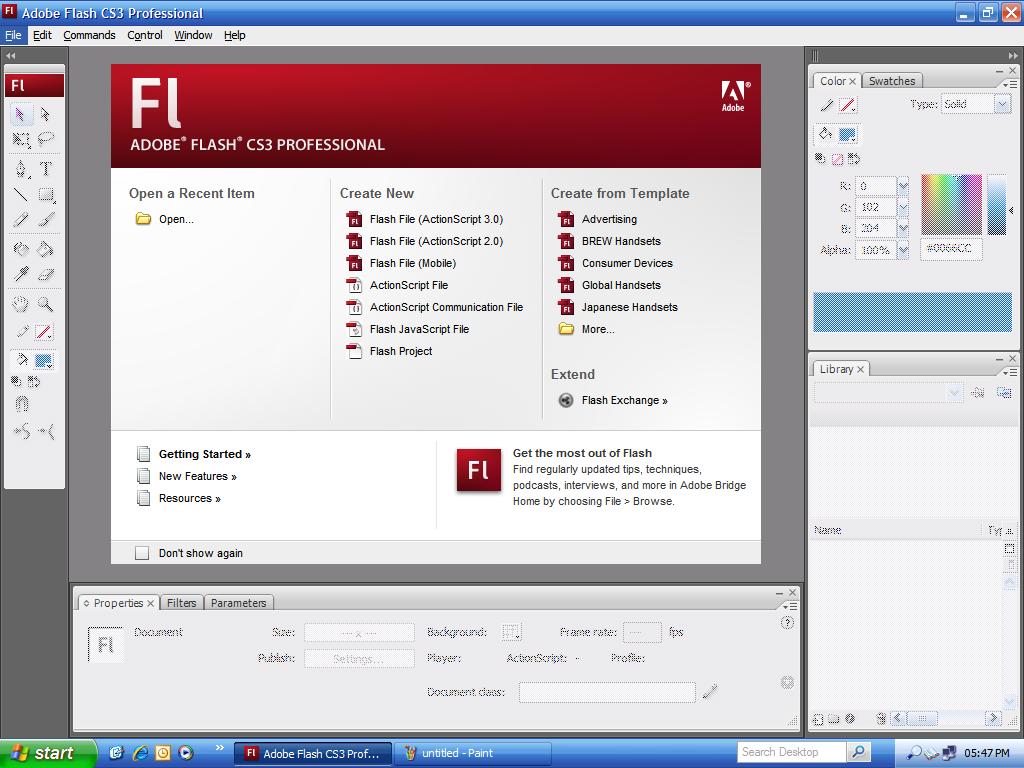This screenshot has height=768, width=1024.
Task: Select the Pencil tool
Action: 20,219
